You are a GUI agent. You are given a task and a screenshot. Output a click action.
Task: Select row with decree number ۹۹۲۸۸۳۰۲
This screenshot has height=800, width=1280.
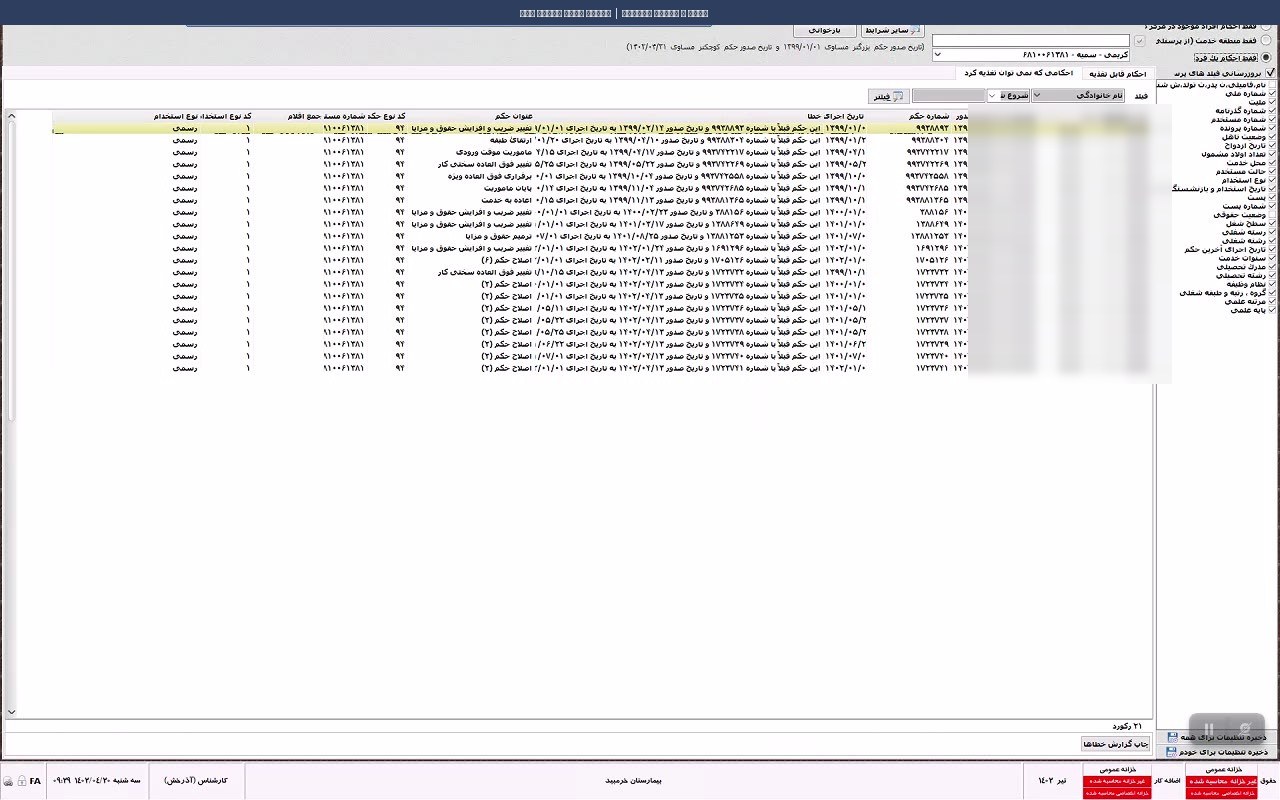pyautogui.click(x=600, y=140)
